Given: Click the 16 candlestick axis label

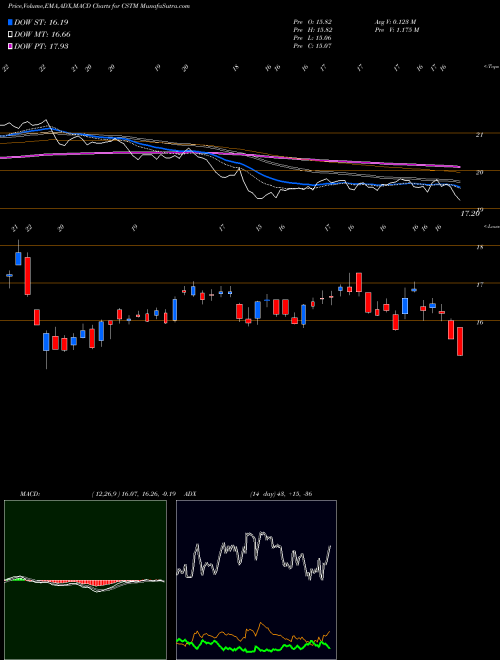Looking at the screenshot, I should pyautogui.click(x=479, y=323).
